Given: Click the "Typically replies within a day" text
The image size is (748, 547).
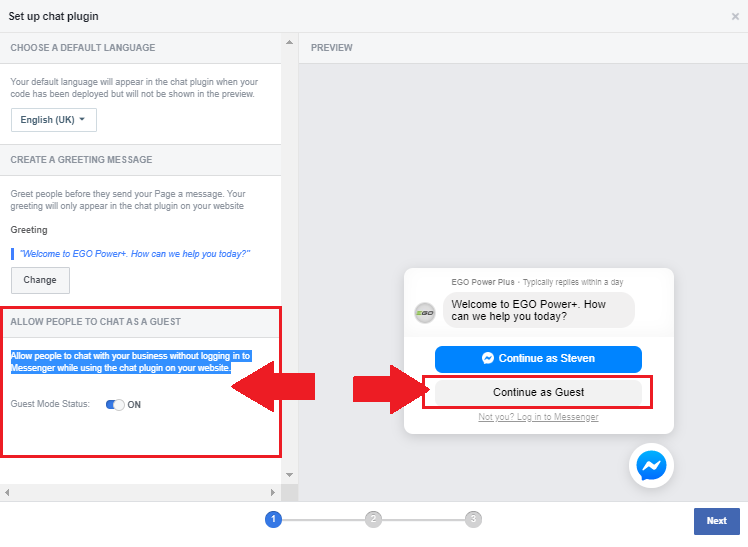Looking at the screenshot, I should (573, 282).
